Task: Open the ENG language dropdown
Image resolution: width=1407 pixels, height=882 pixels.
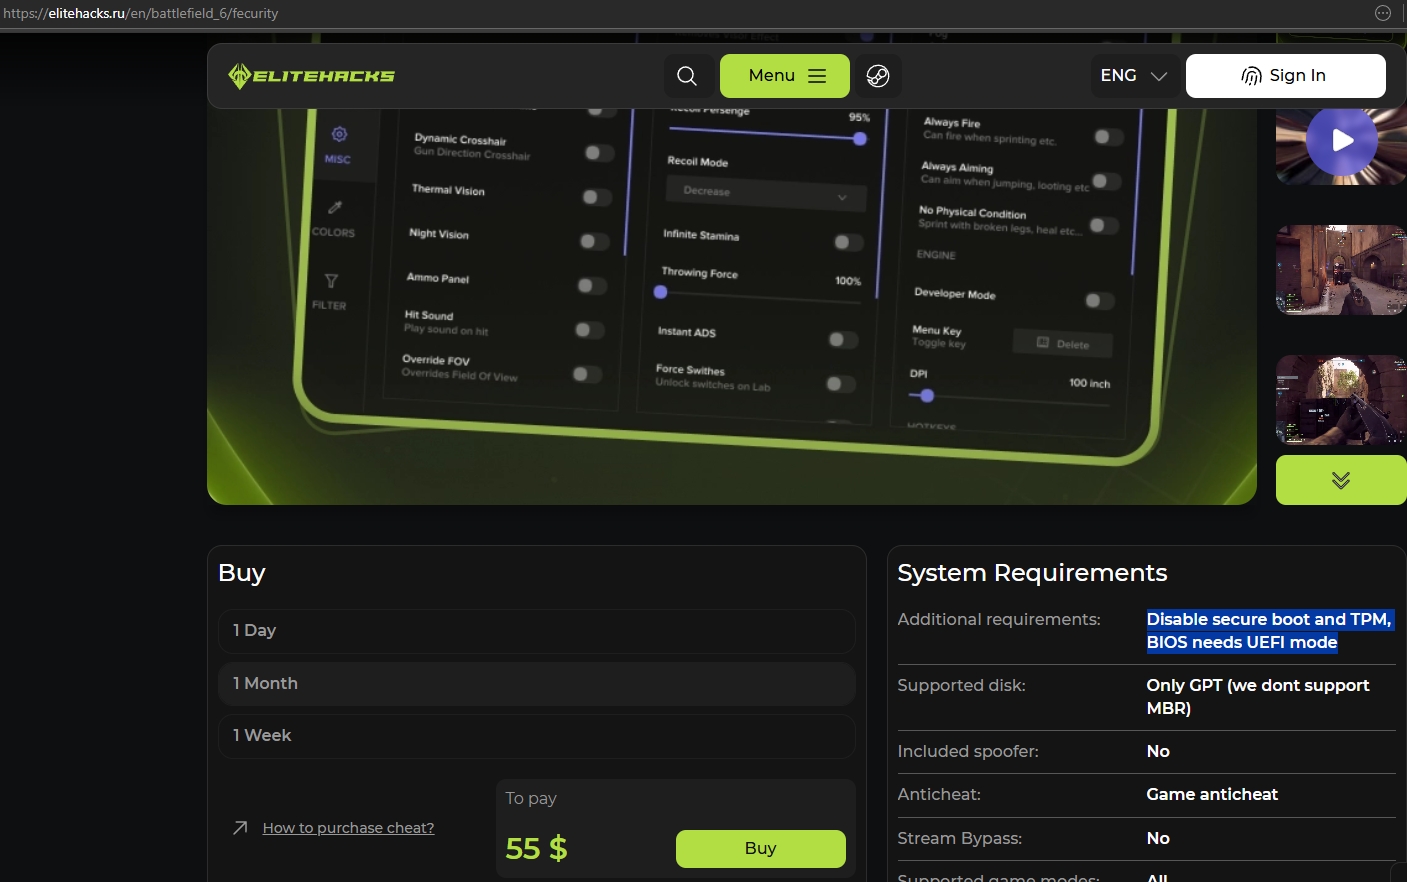Action: pyautogui.click(x=1133, y=76)
